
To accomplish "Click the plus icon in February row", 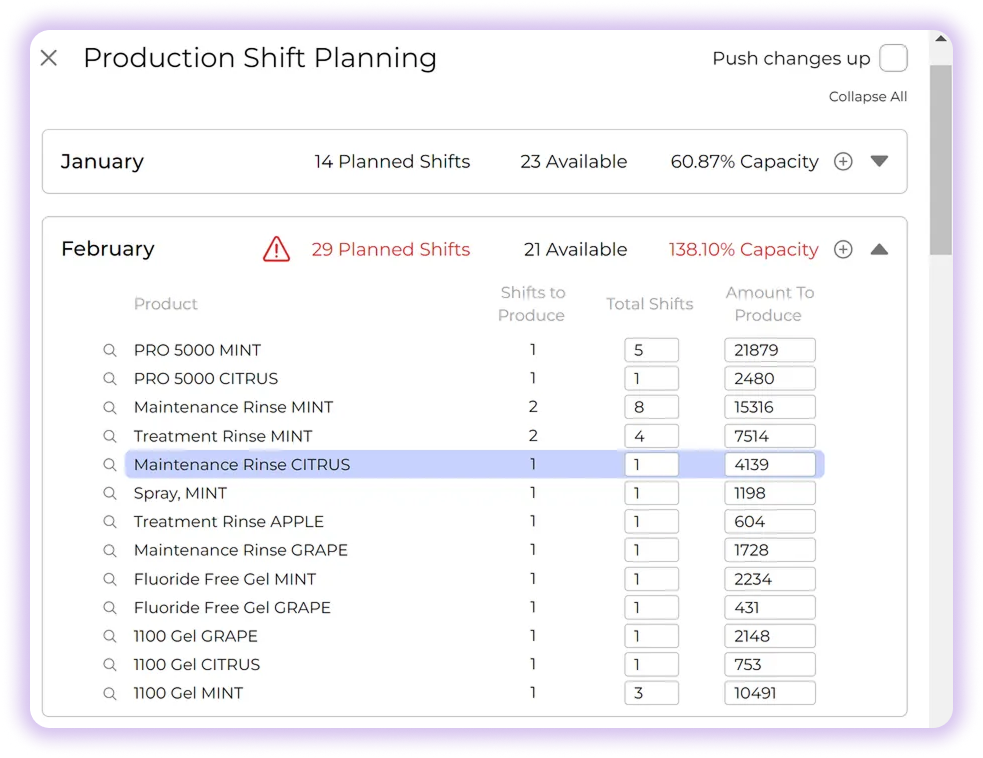I will (843, 250).
